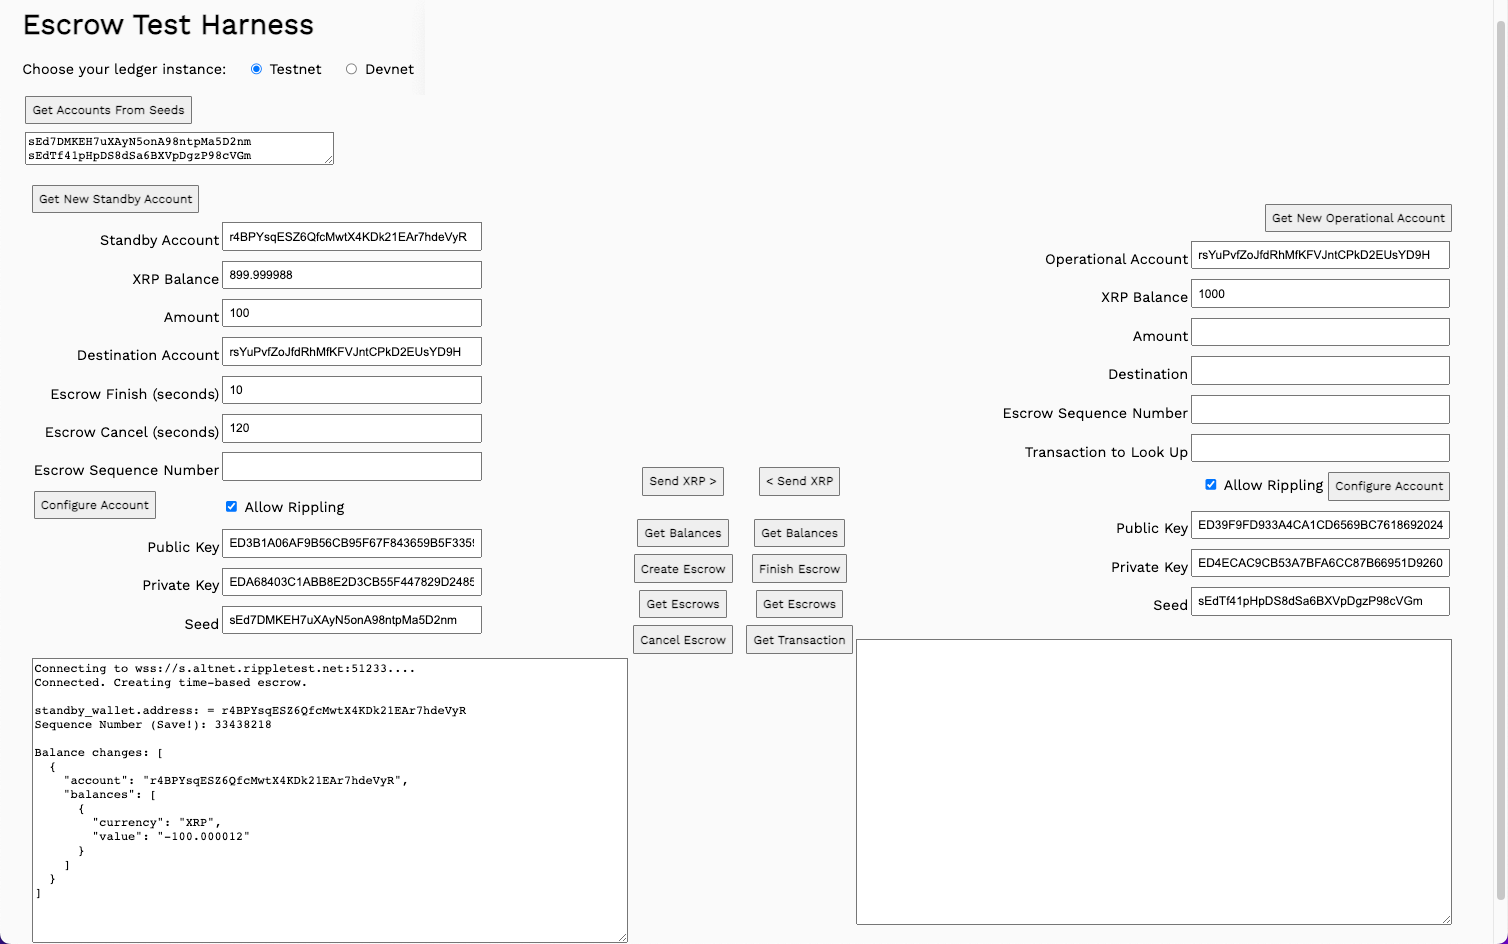Click Get New Operational Account
The width and height of the screenshot is (1508, 944).
tap(1357, 218)
